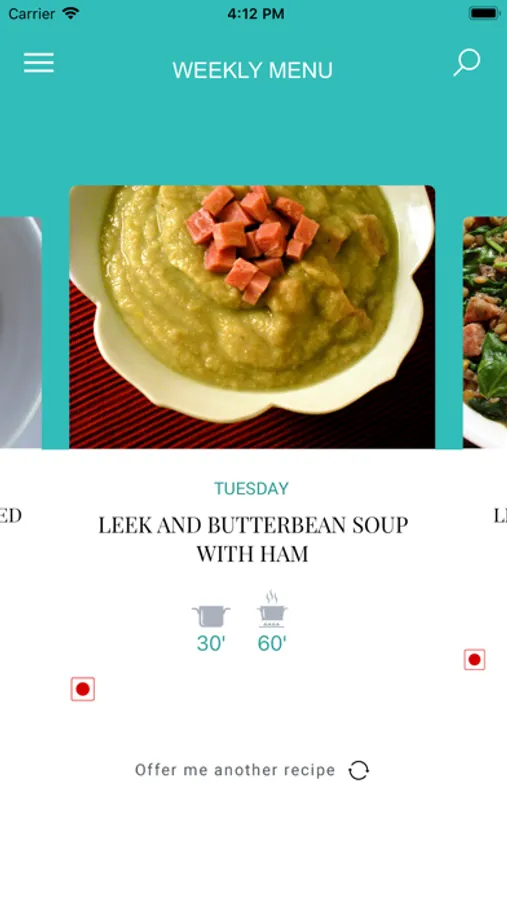Tap the 60' cooking time text
This screenshot has height=900, width=507.
pos(272,644)
